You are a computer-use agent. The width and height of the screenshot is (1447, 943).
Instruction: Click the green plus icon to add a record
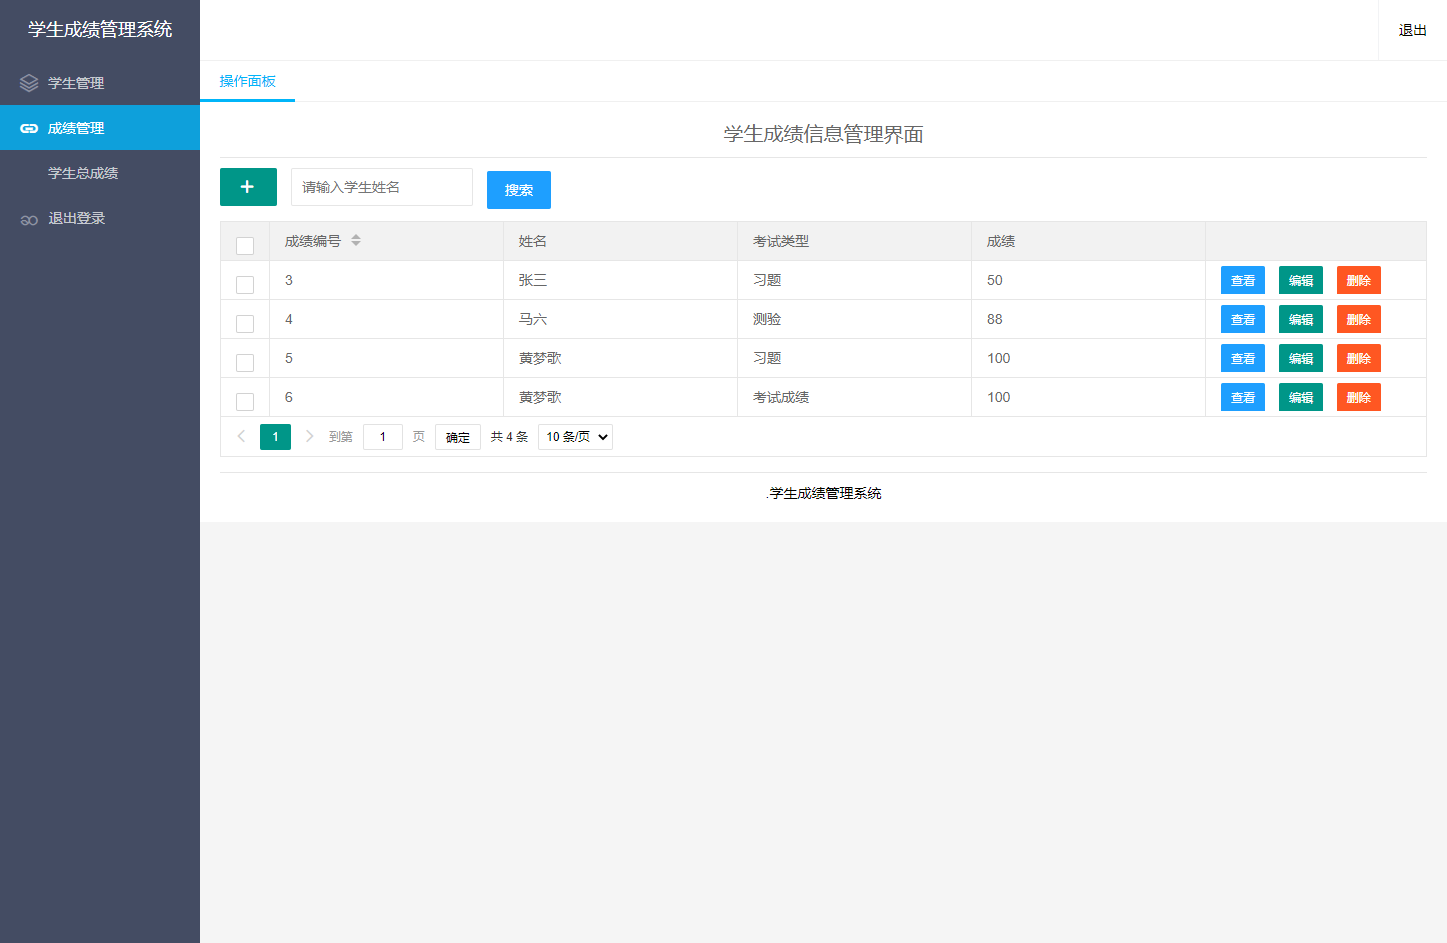click(247, 187)
